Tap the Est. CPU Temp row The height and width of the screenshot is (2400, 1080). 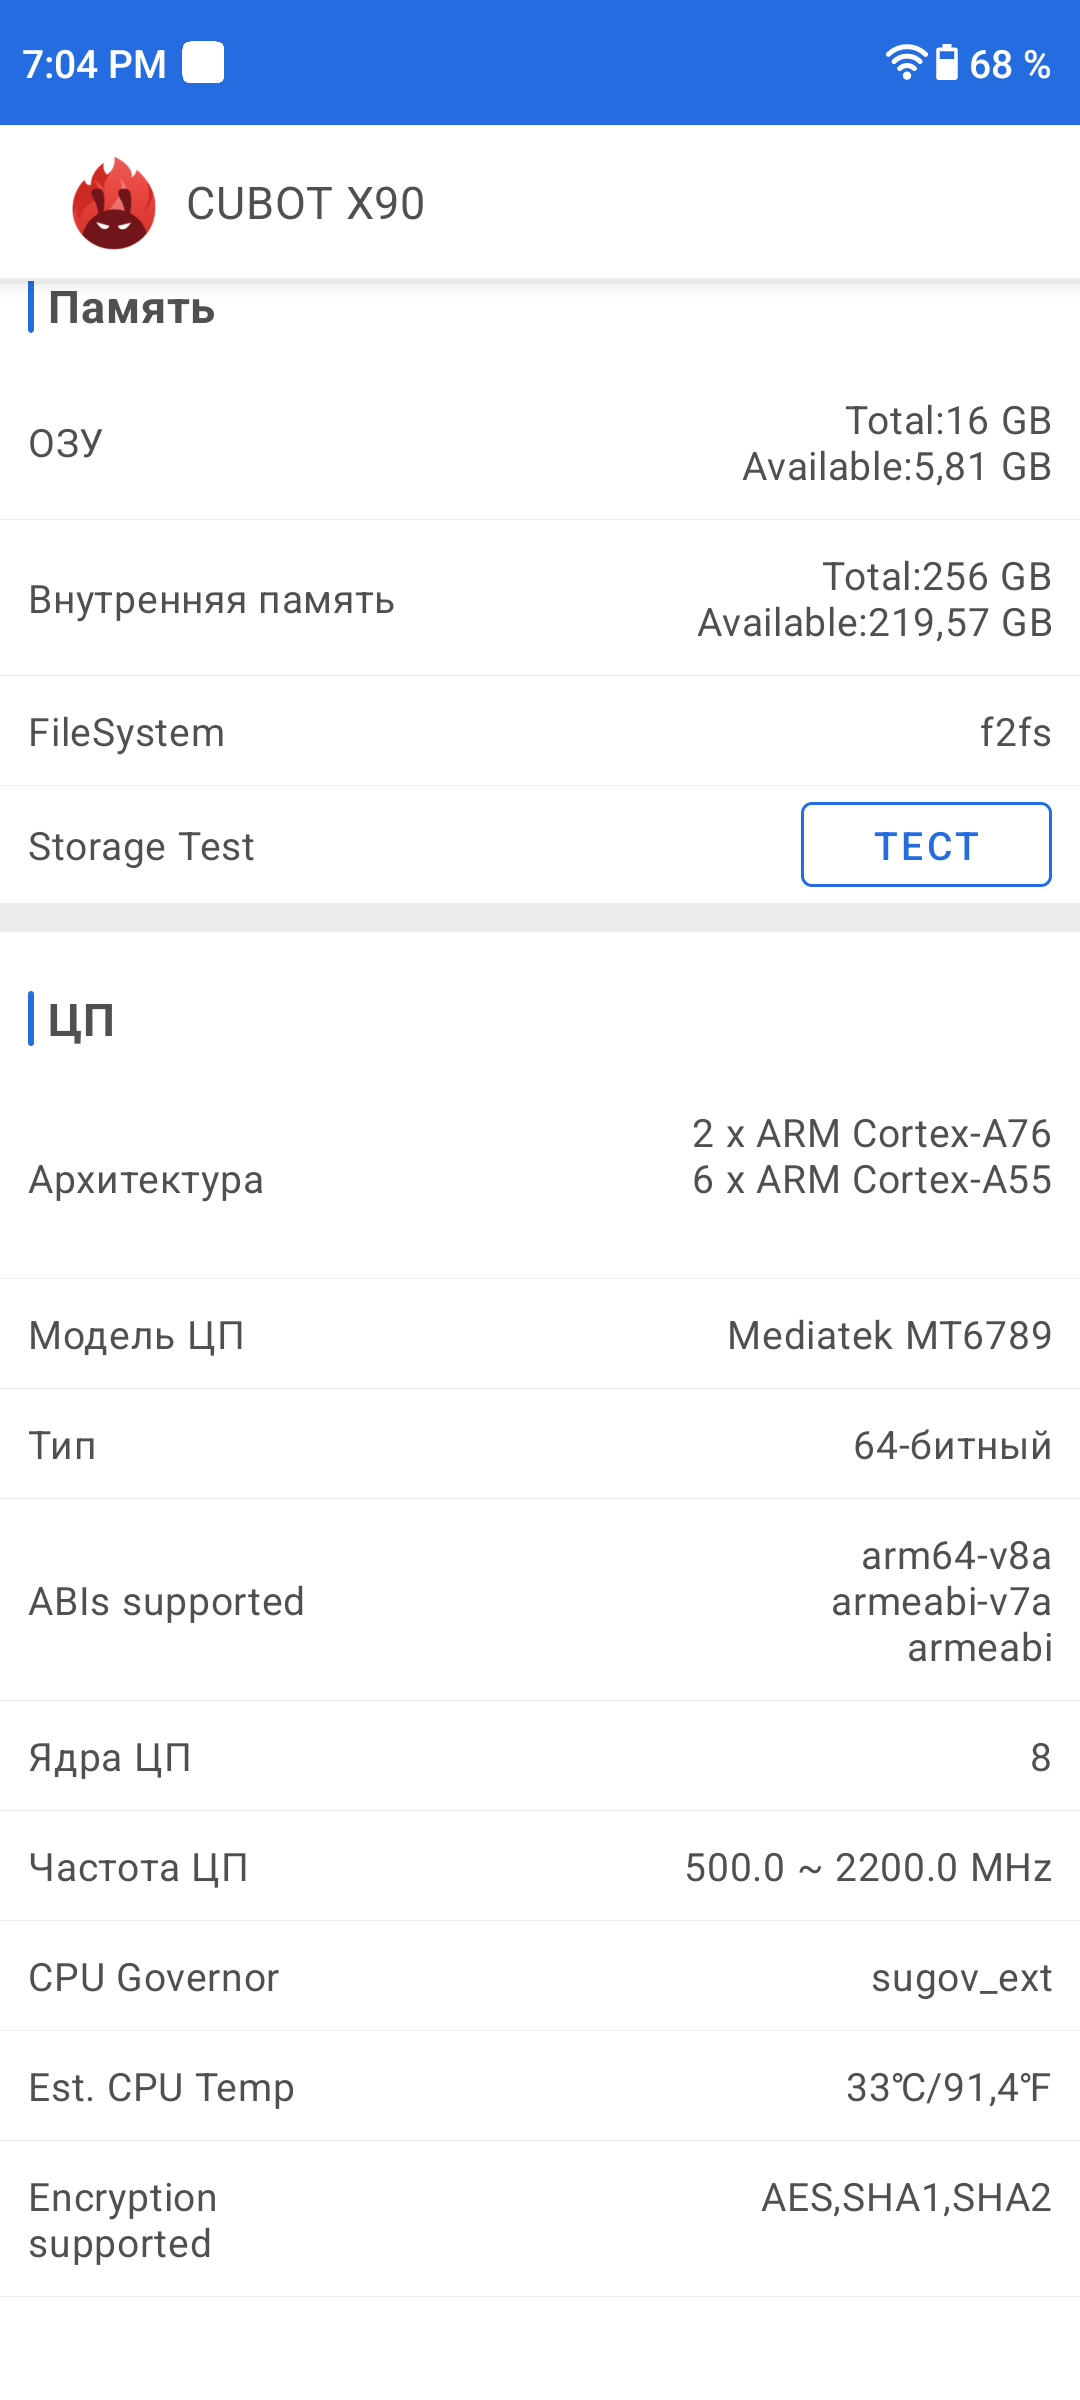(x=540, y=2088)
